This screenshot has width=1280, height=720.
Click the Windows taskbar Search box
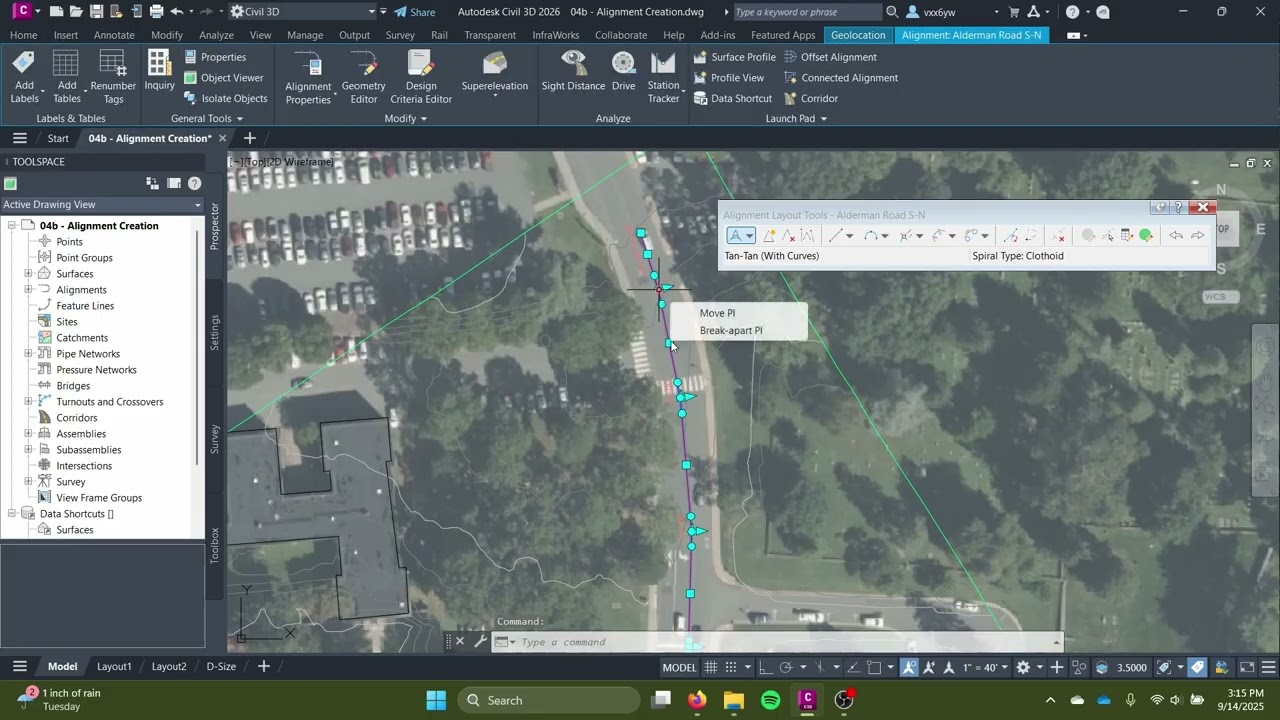coord(550,700)
